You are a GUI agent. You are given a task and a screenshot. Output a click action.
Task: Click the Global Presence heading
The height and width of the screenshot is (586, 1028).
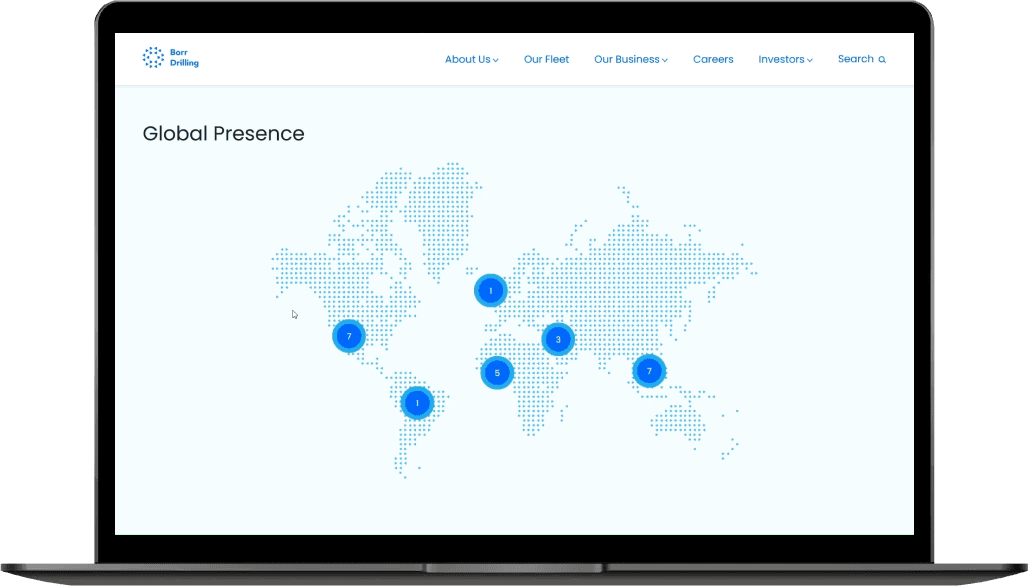224,133
